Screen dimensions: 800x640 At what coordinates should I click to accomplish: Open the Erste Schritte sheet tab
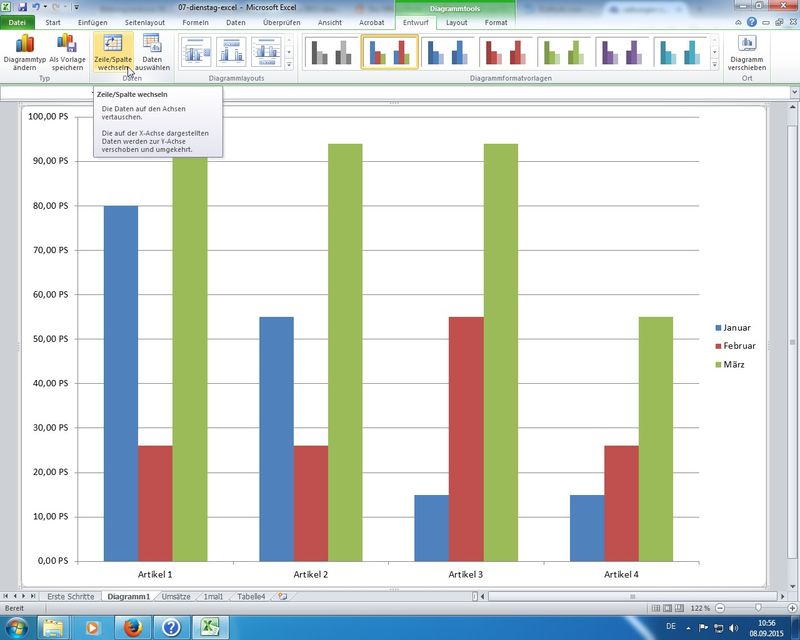point(70,596)
